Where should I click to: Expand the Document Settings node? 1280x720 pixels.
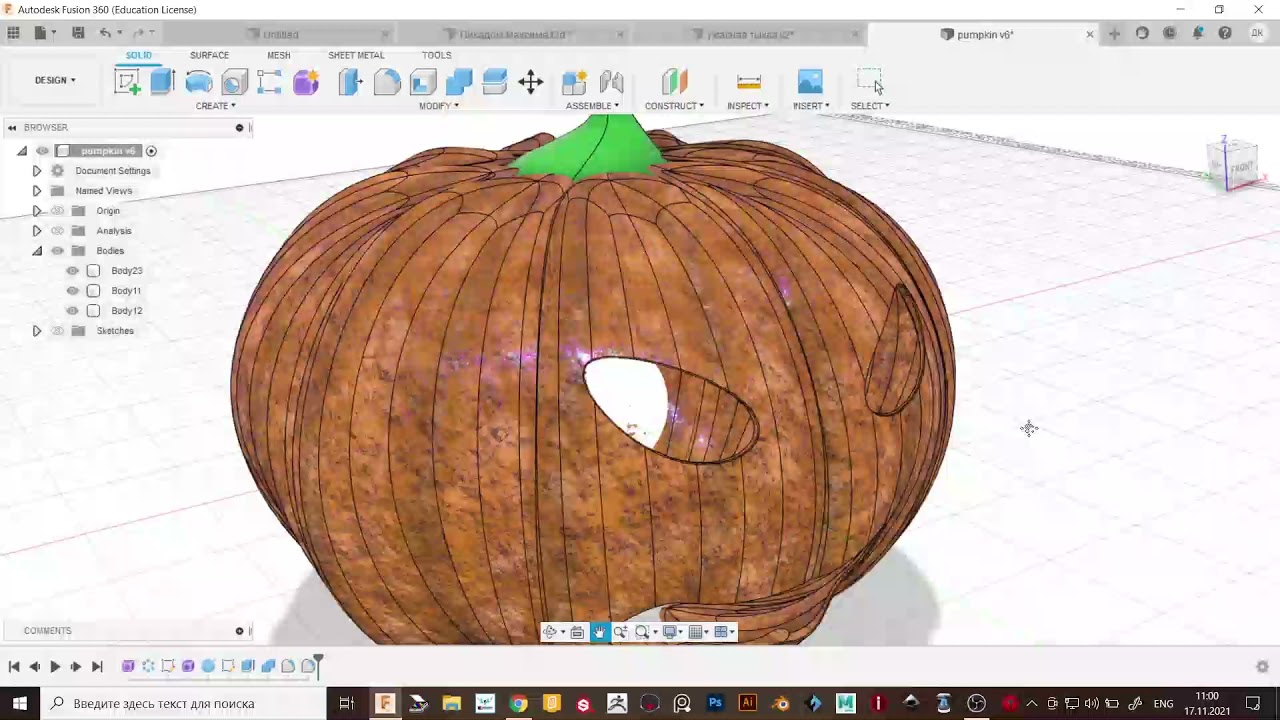[x=37, y=171]
